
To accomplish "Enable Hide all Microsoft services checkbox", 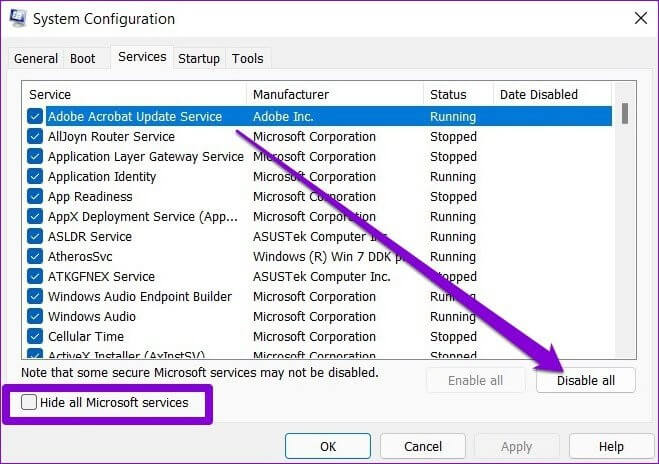I will [29, 402].
